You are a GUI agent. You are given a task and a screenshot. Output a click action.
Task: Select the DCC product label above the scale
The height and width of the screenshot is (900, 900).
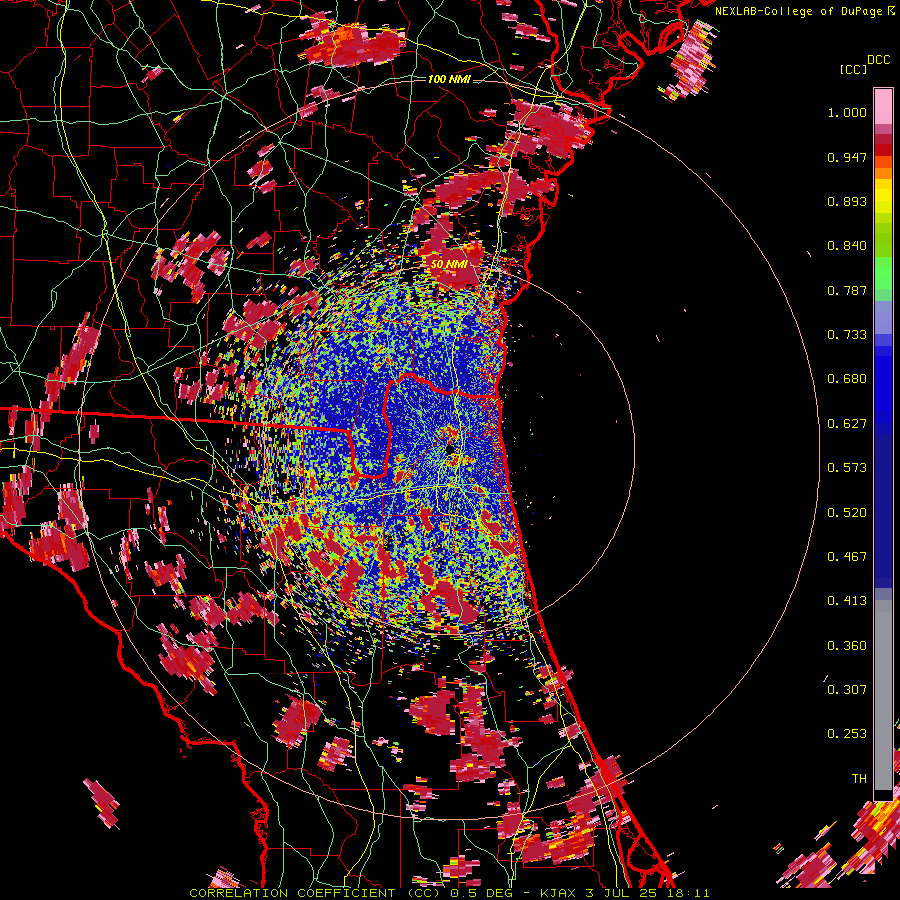coord(878,60)
